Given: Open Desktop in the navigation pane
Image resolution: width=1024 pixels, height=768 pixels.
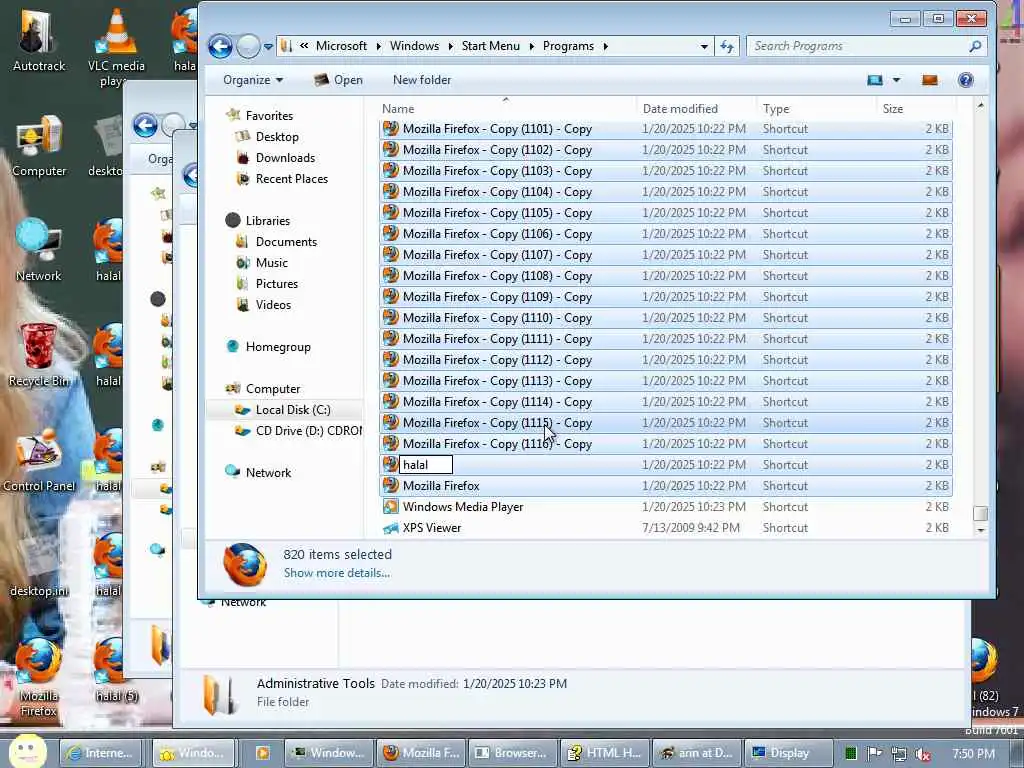Looking at the screenshot, I should click(x=277, y=136).
